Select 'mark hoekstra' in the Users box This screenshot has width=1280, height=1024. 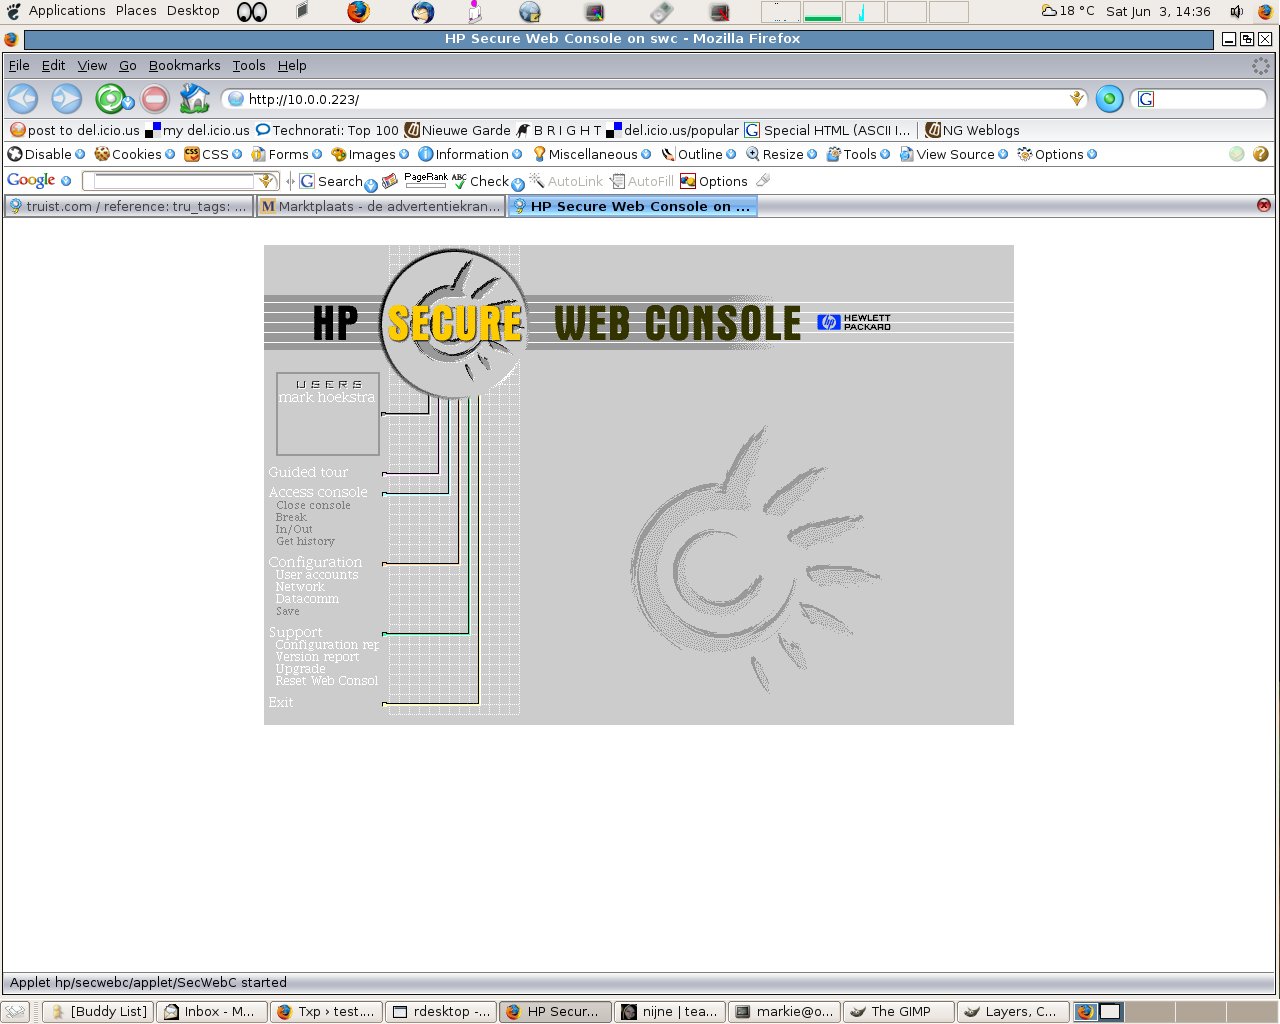pyautogui.click(x=327, y=398)
